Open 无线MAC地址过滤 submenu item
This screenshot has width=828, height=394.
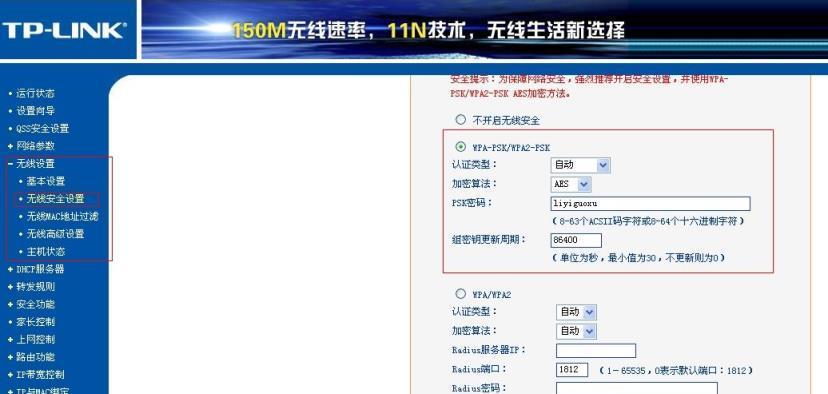62,217
